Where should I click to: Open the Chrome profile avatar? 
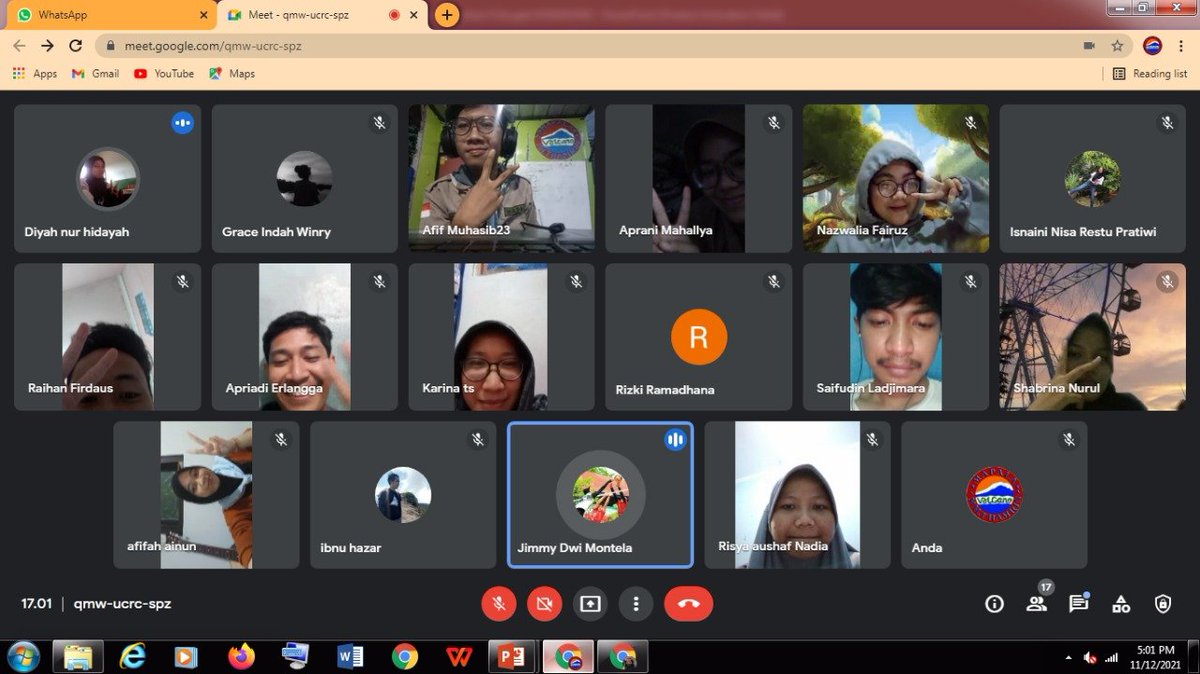[x=1153, y=46]
